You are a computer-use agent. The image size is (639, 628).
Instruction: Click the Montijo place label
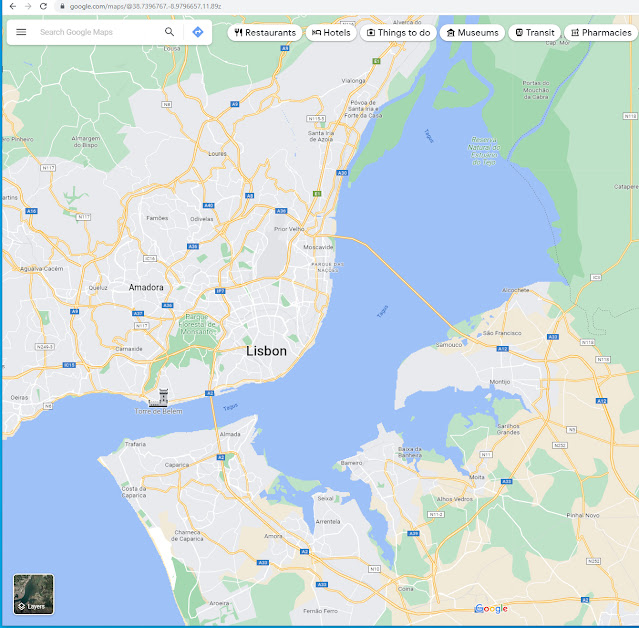(x=500, y=382)
